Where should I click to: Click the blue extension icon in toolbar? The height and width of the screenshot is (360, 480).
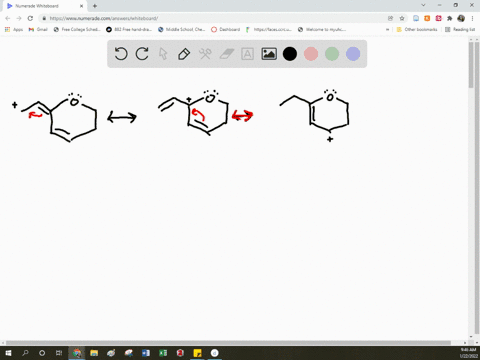coord(416,18)
